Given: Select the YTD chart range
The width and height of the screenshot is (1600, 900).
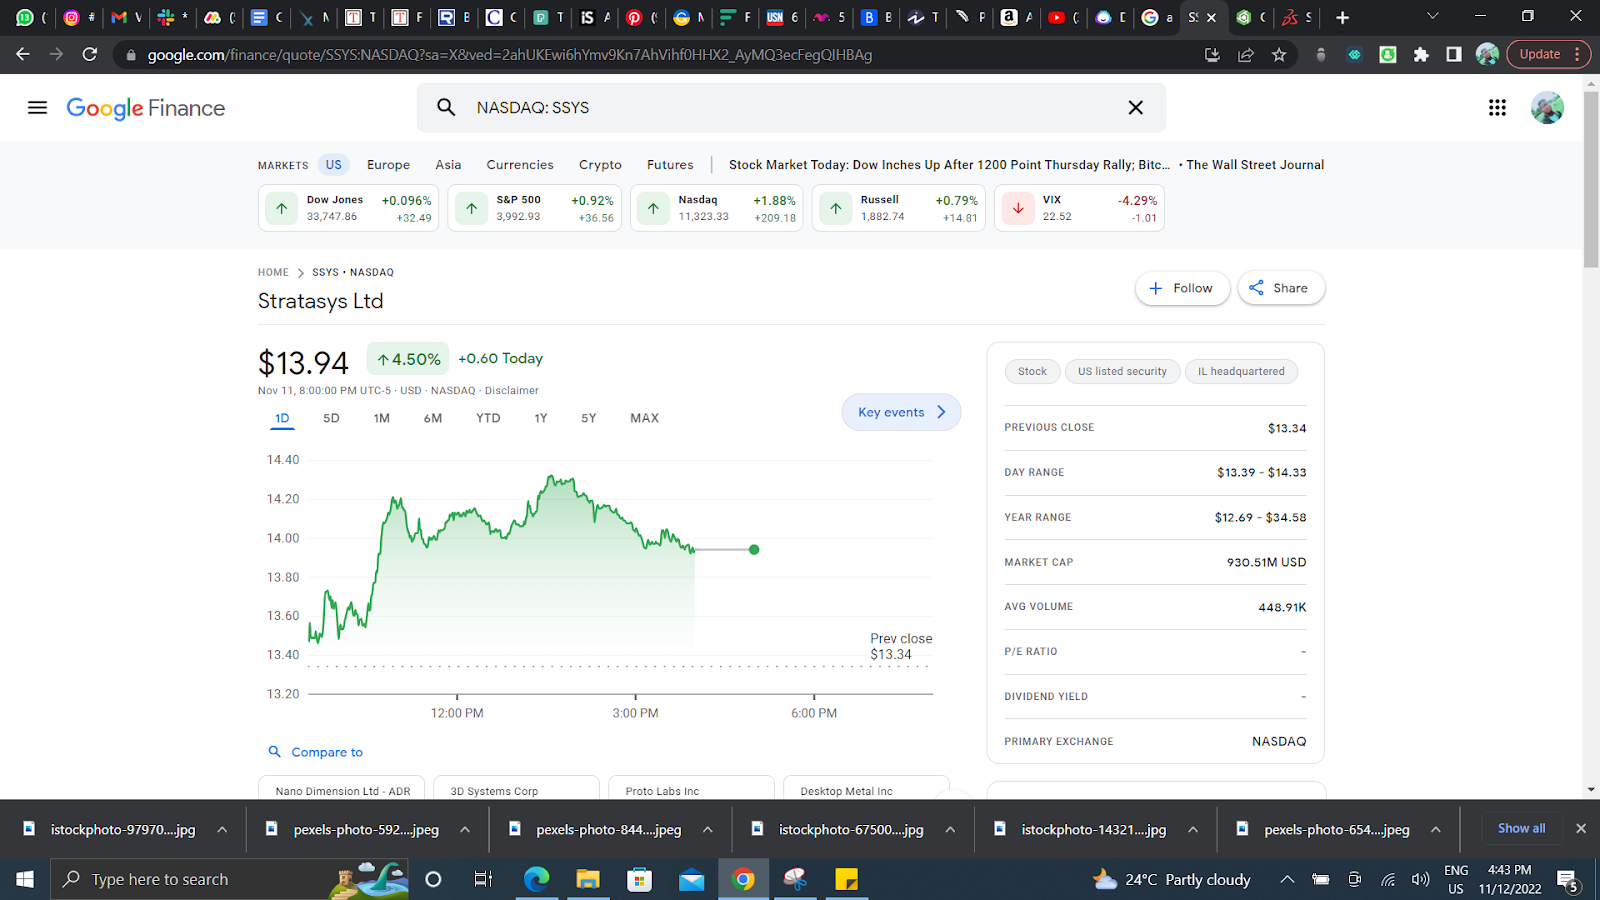Looking at the screenshot, I should tap(488, 418).
